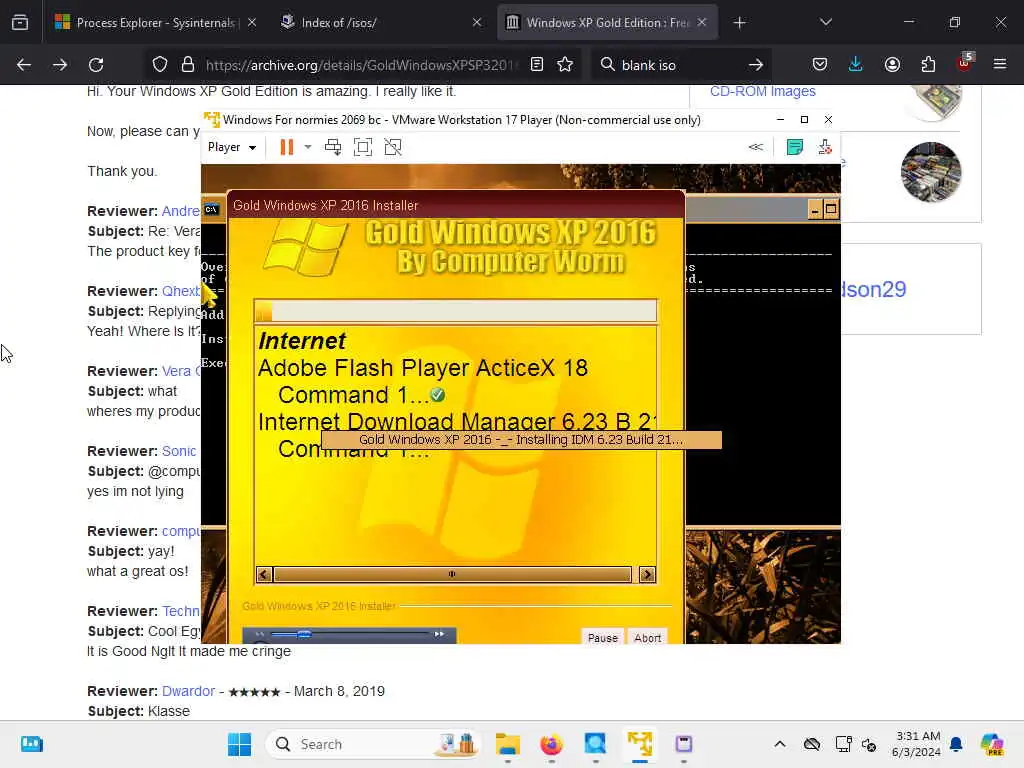Open the Firefox downloads panel
1024x768 pixels.
click(x=856, y=65)
